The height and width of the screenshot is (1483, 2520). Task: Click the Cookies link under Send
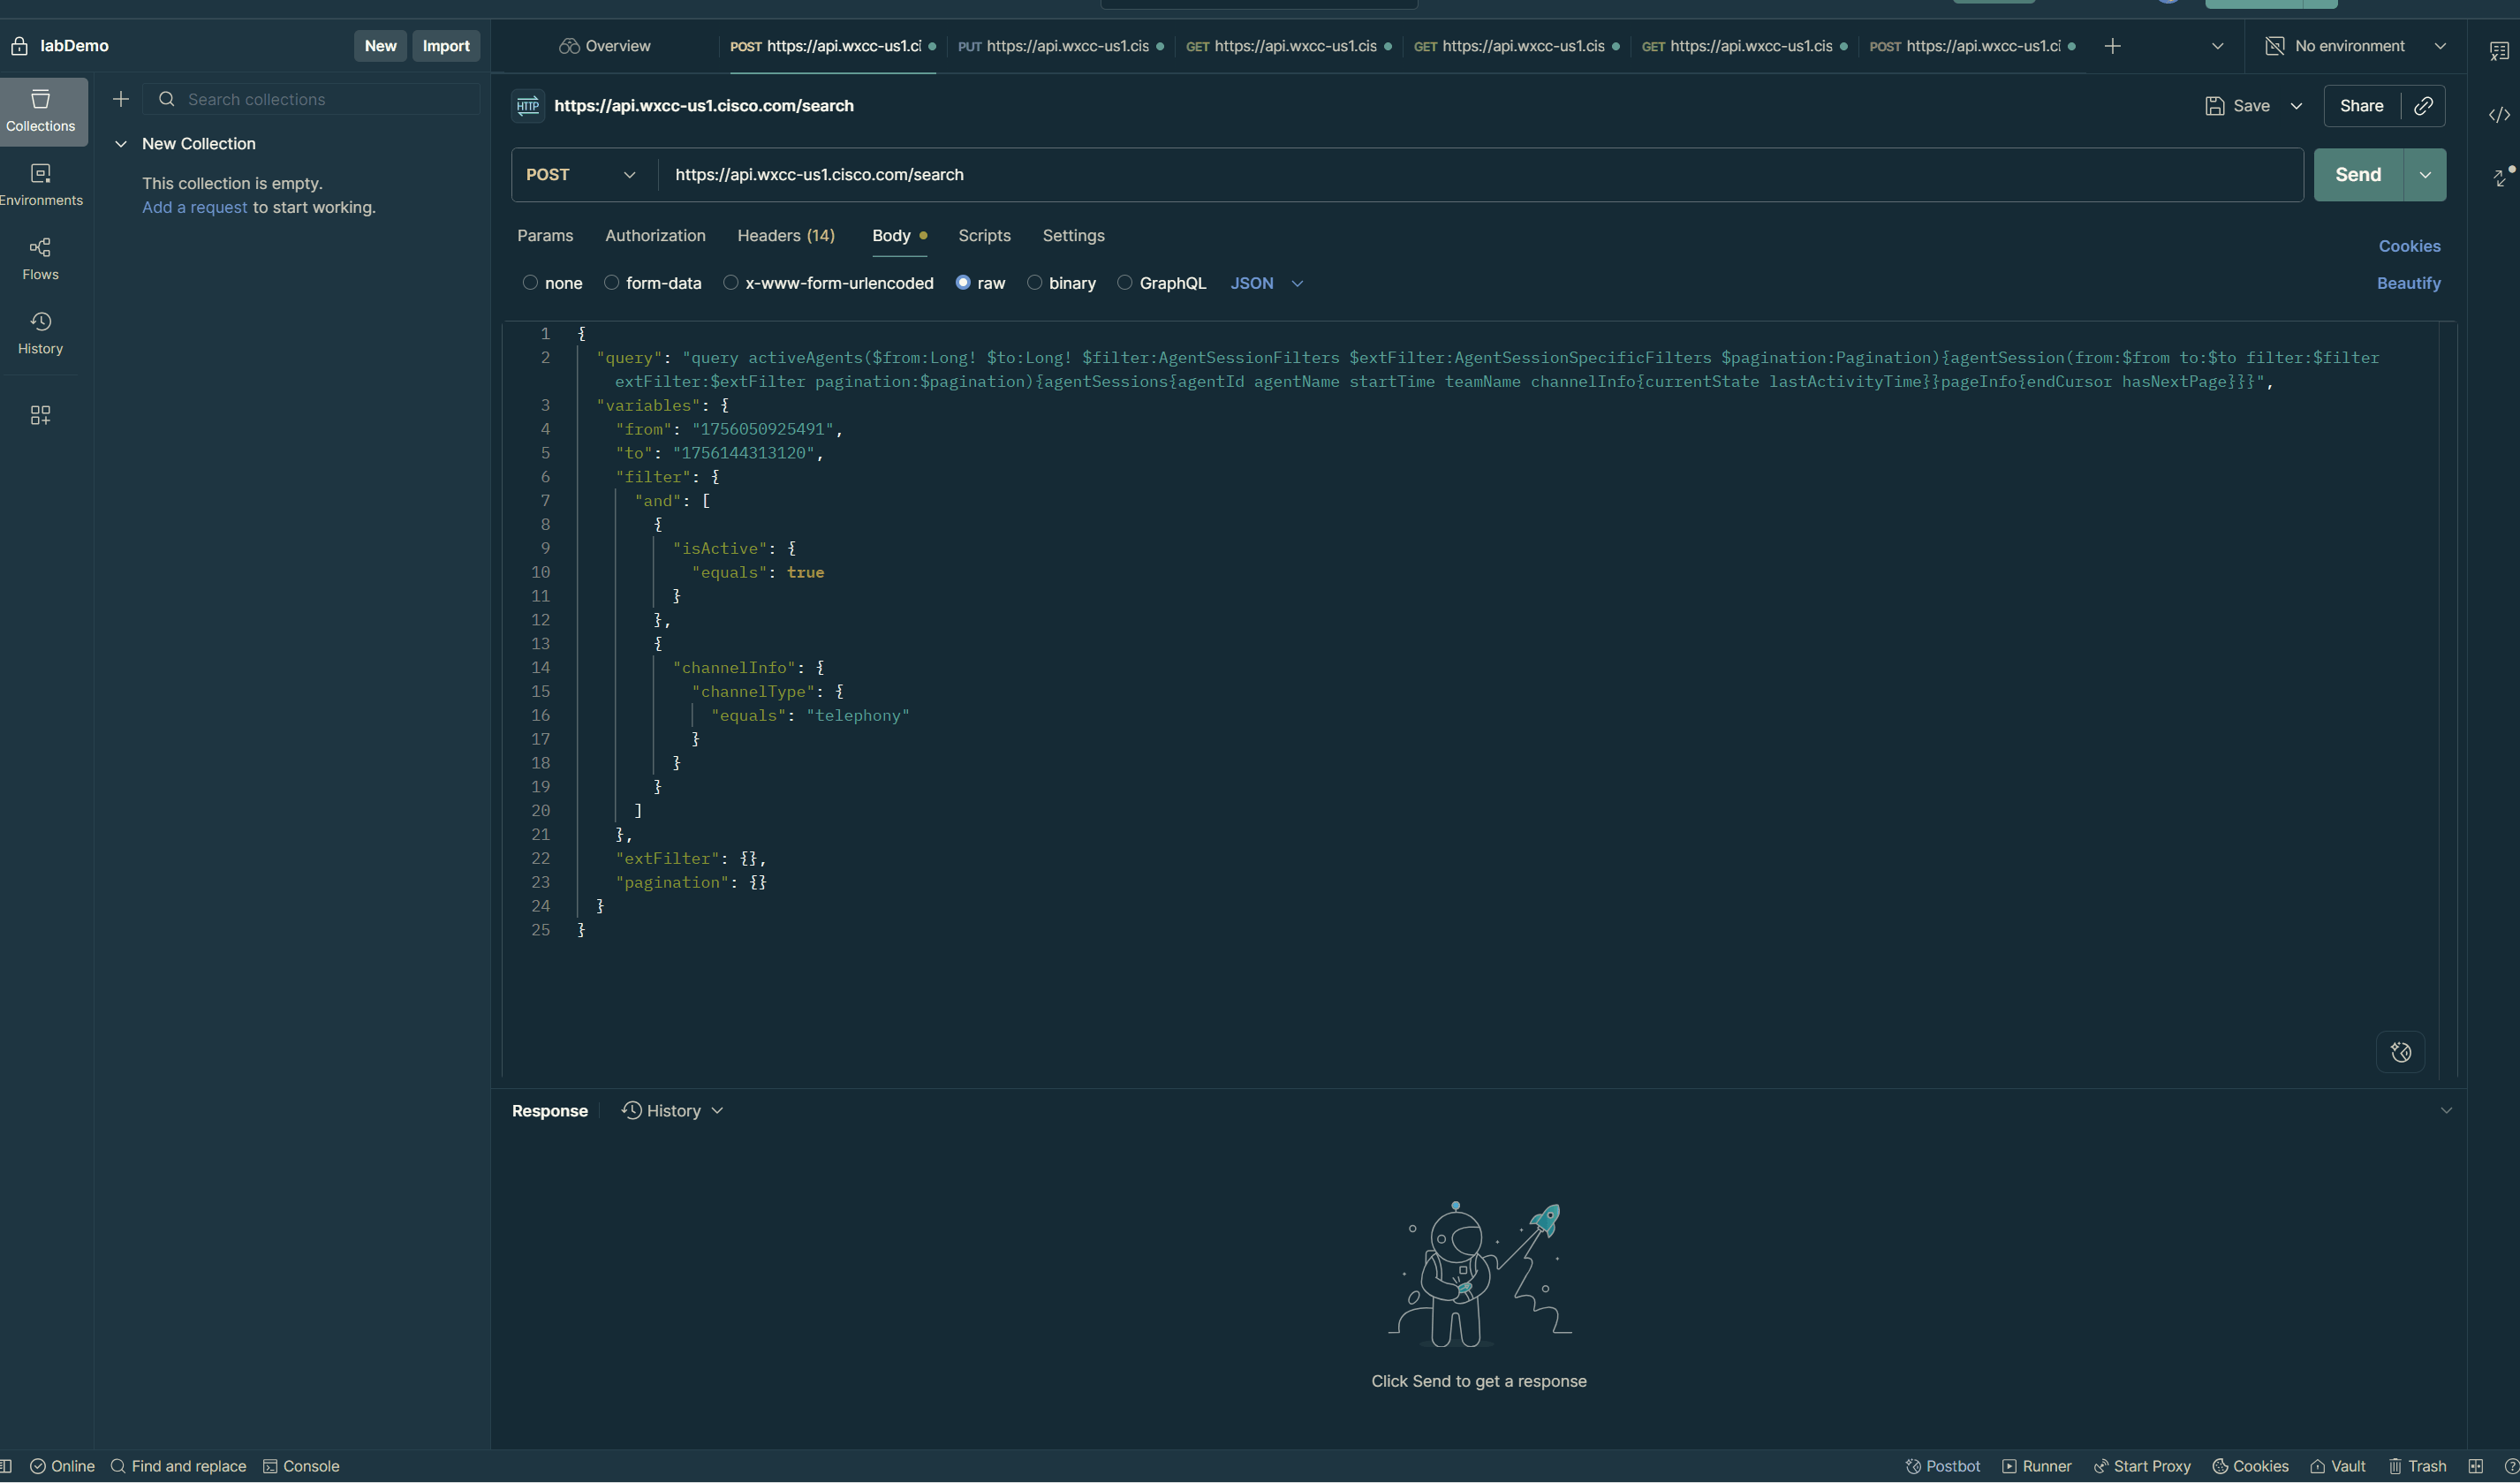click(x=2409, y=246)
